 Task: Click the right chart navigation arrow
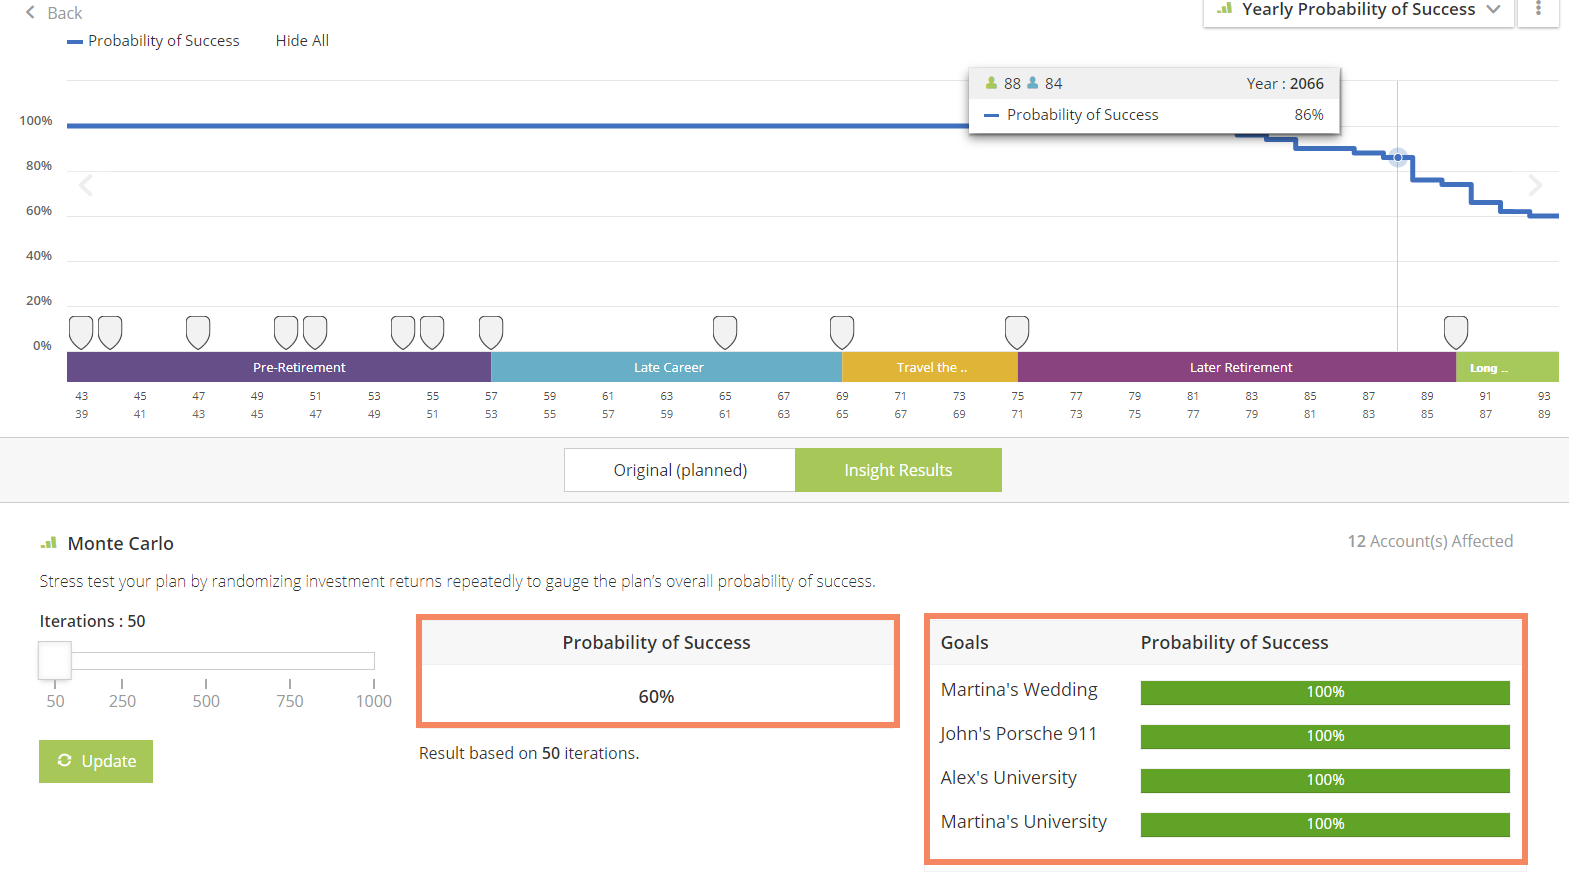point(1535,185)
